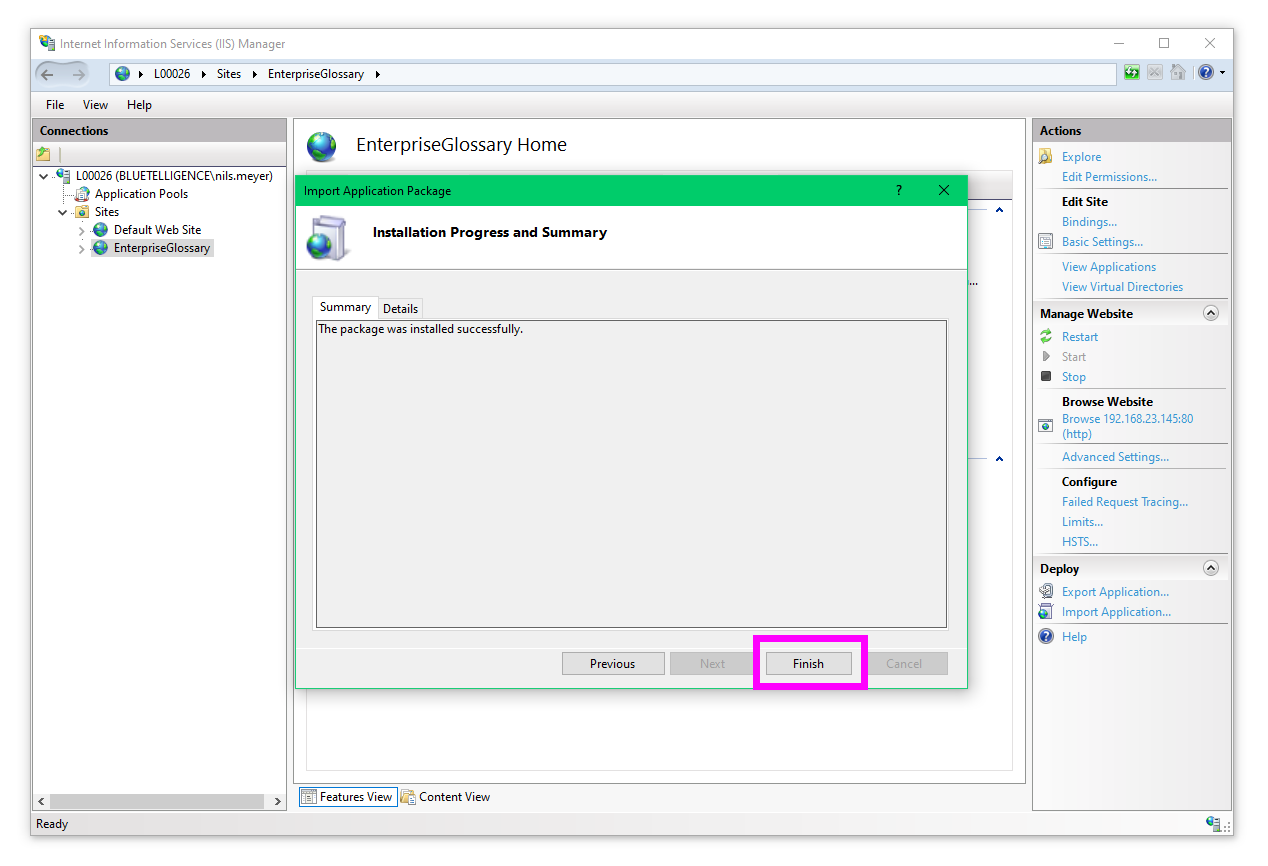The height and width of the screenshot is (866, 1268).
Task: Collapse the Manage Website section
Action: [x=1210, y=313]
